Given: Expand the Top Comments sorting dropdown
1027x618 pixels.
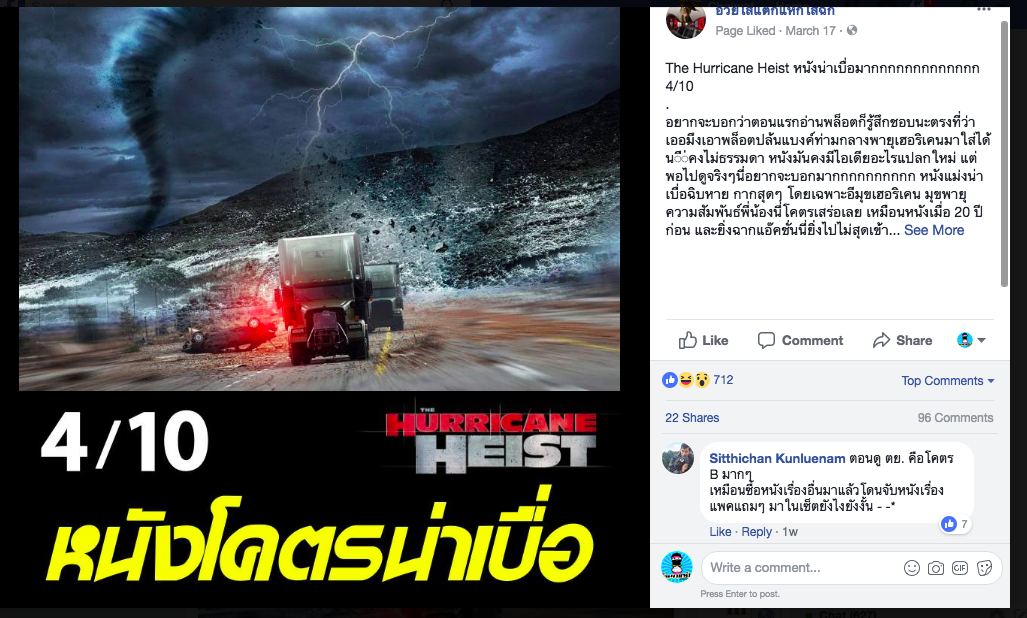Looking at the screenshot, I should 948,380.
